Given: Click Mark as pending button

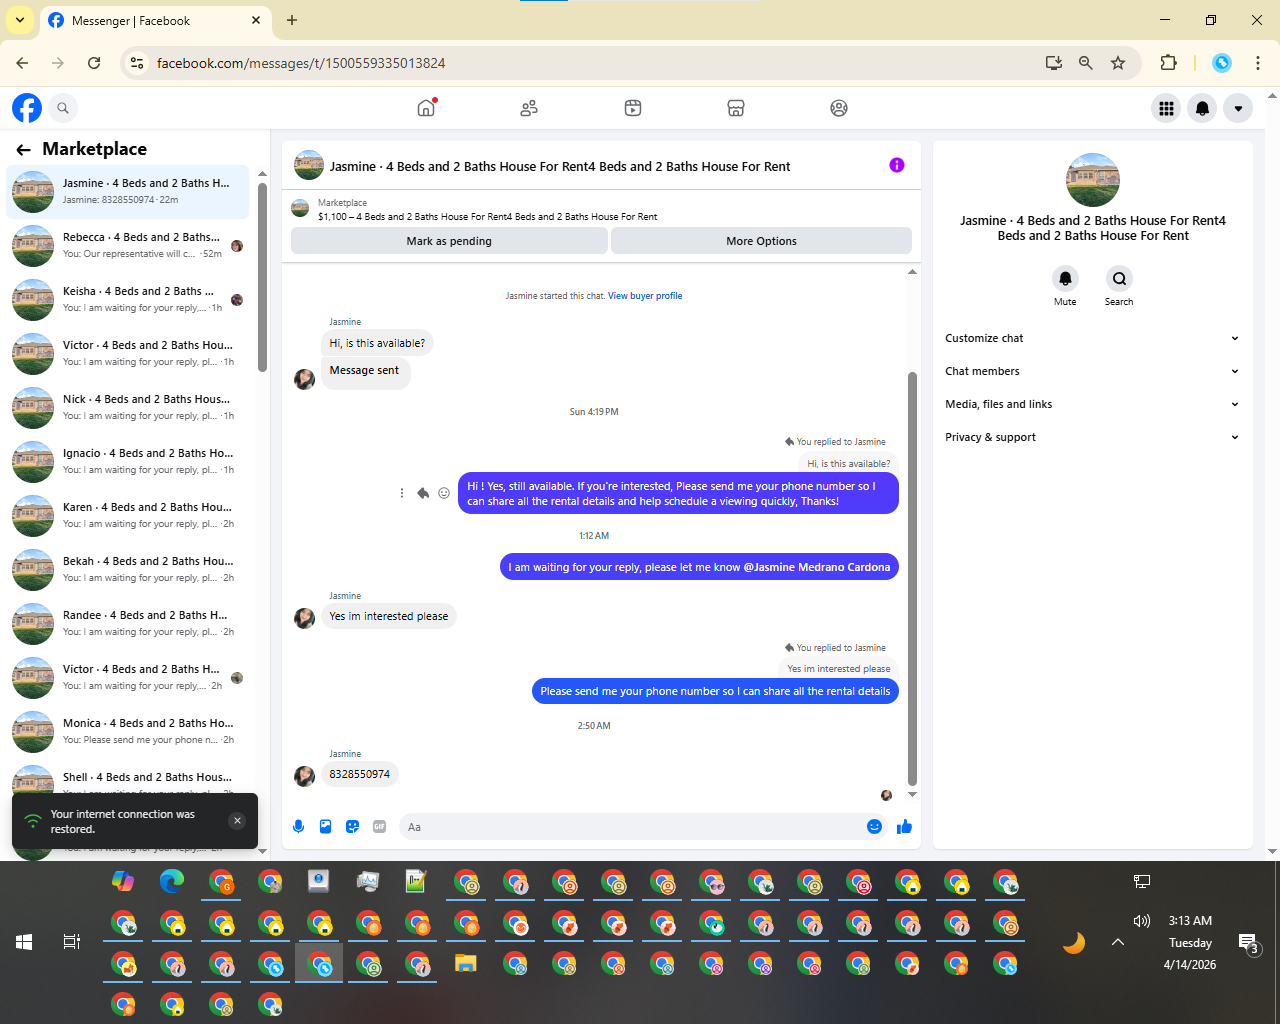Looking at the screenshot, I should 449,241.
